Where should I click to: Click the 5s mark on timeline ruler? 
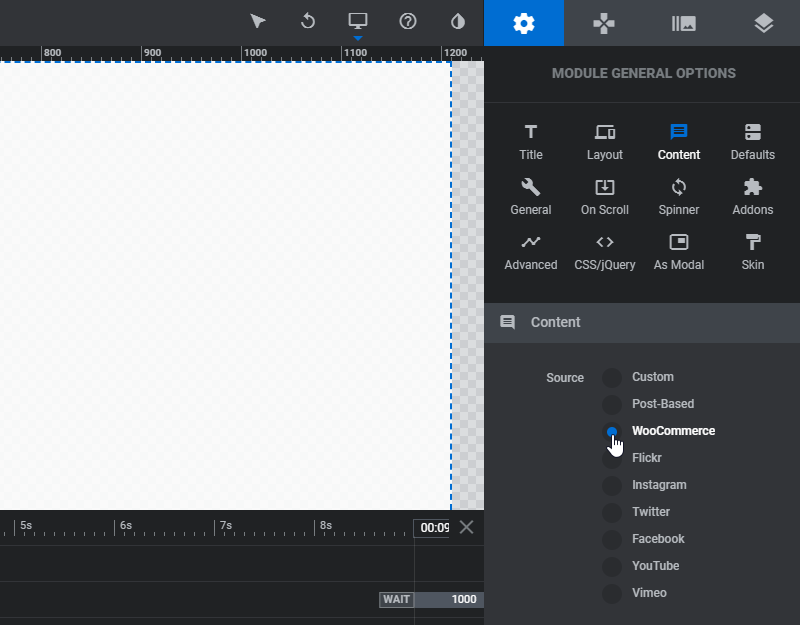coord(26,526)
